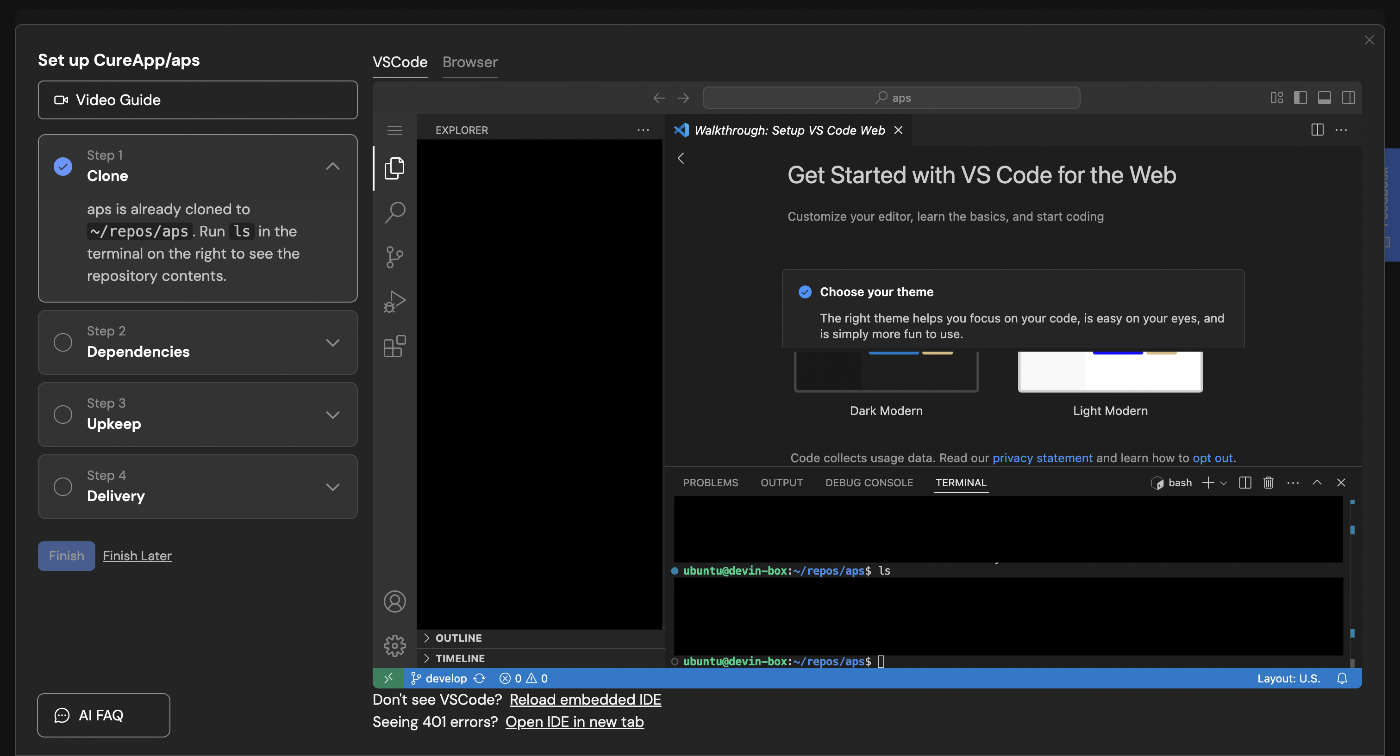Open Customize Layout icon

tap(1277, 98)
